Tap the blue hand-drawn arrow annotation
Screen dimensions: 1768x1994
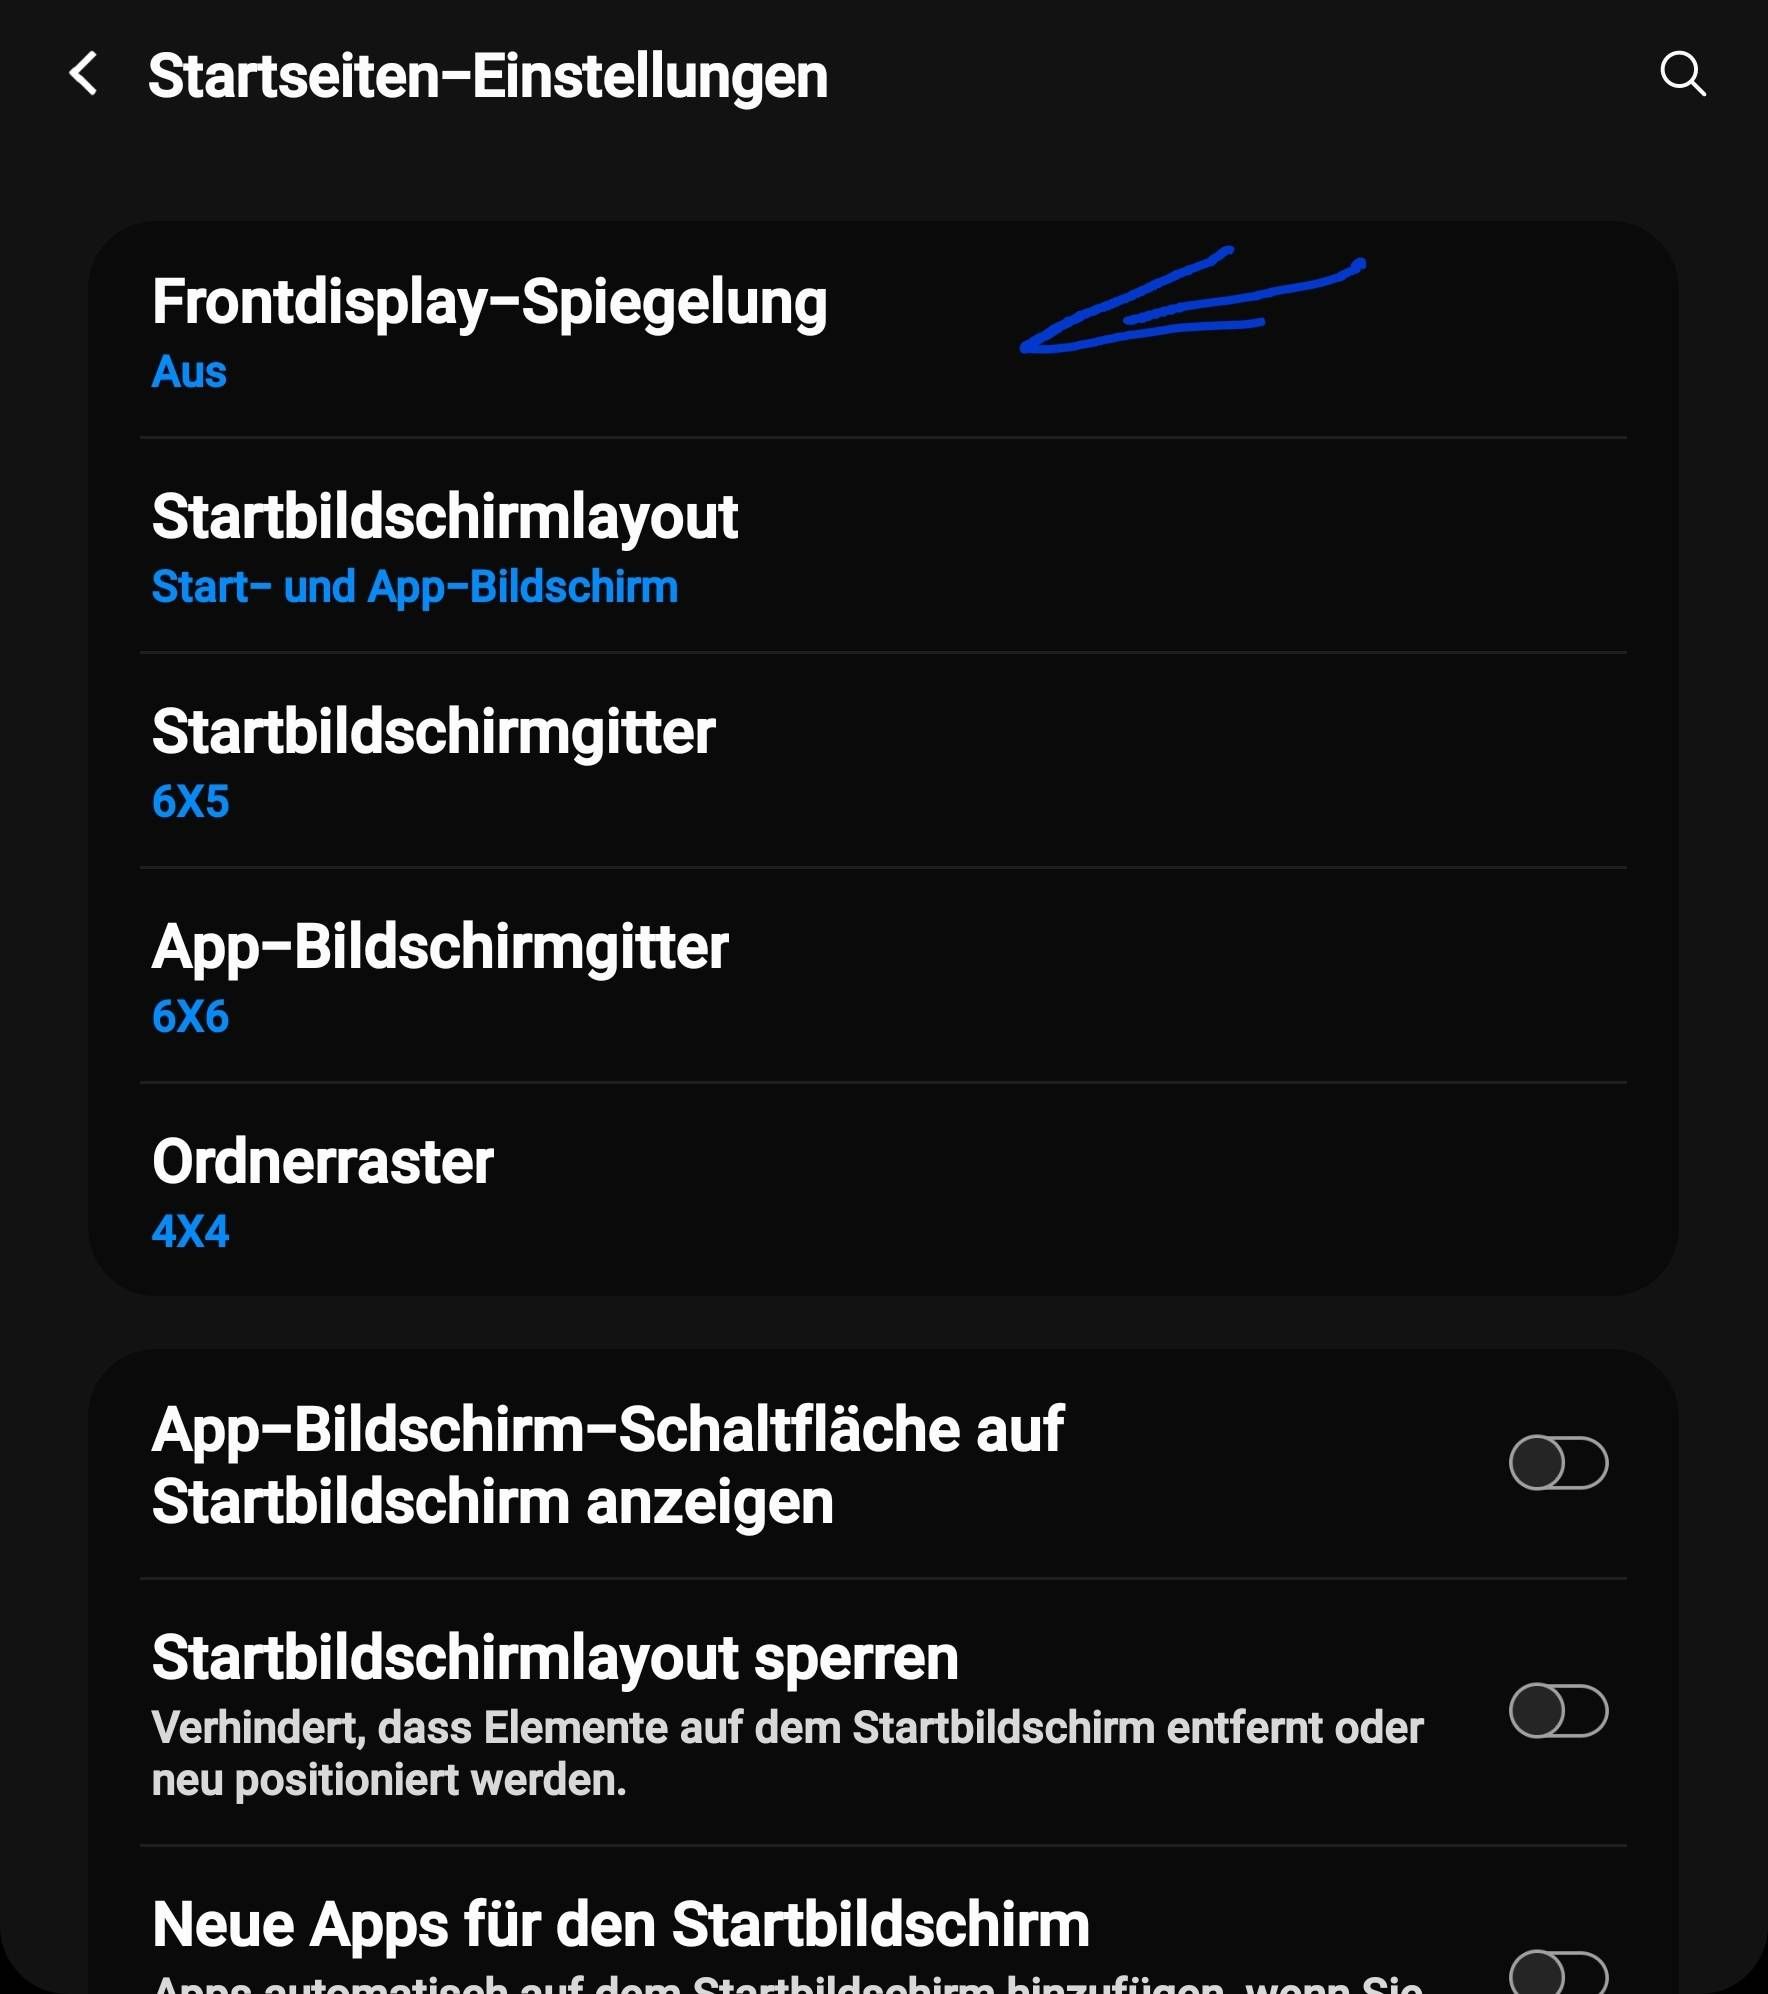(x=1192, y=300)
